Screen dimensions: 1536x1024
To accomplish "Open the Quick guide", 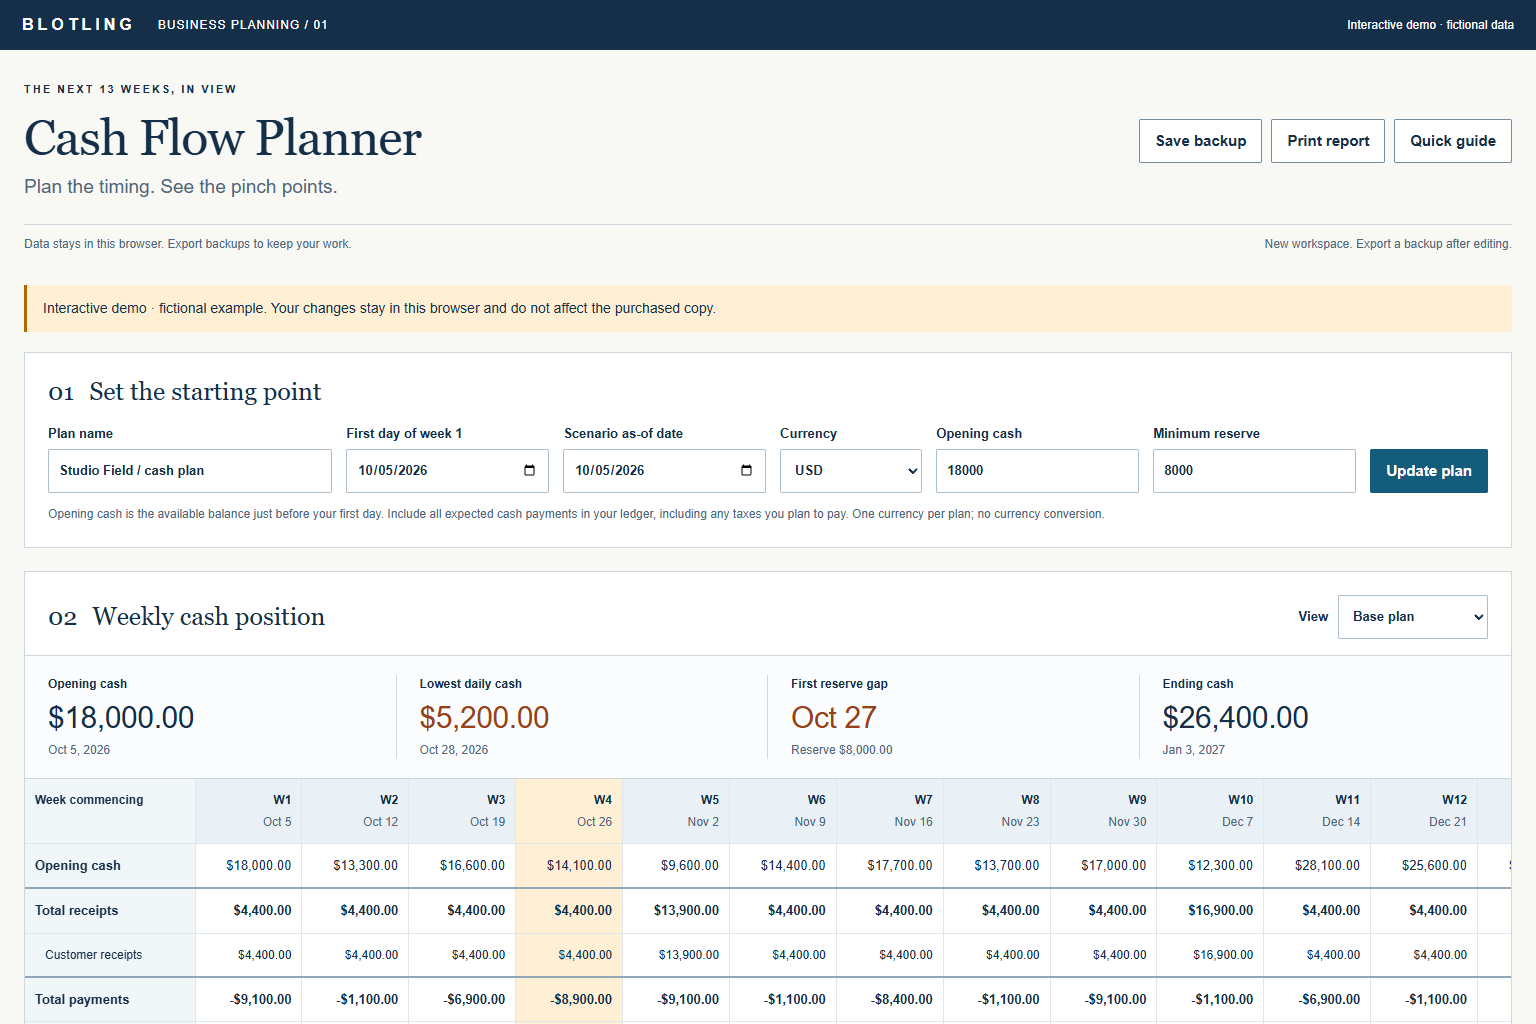I will [1453, 141].
